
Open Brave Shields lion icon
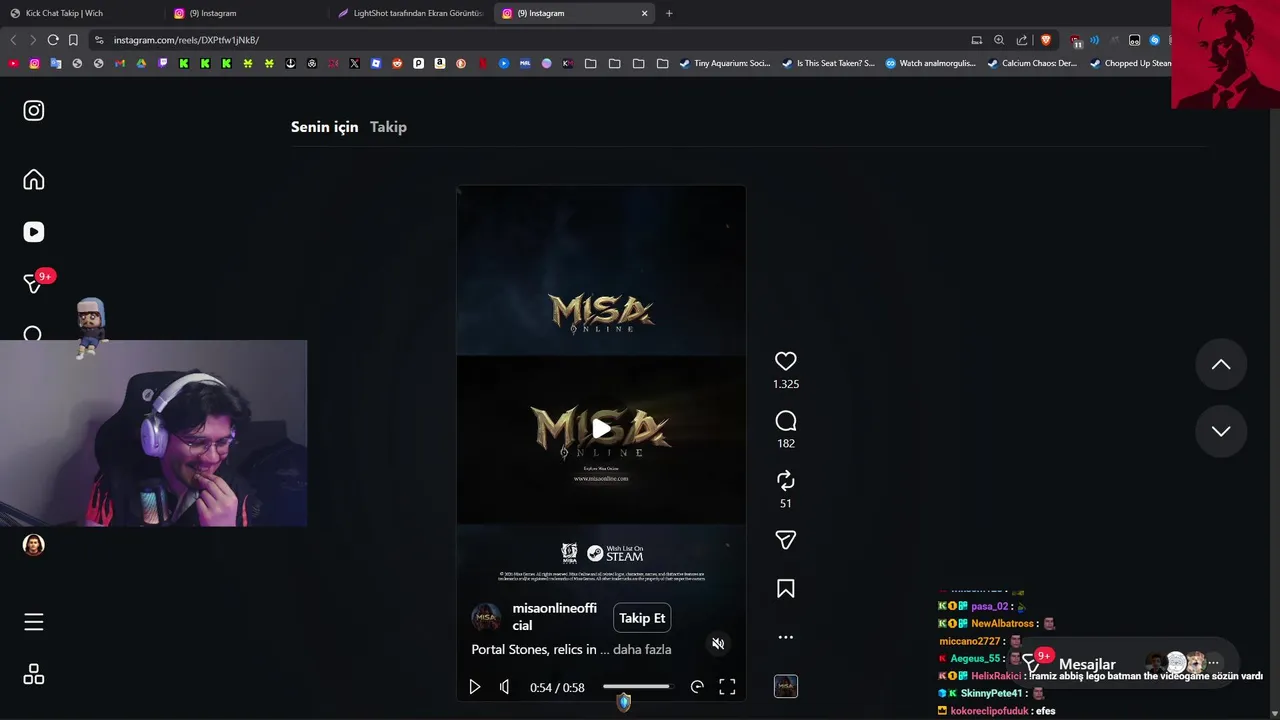(1046, 40)
